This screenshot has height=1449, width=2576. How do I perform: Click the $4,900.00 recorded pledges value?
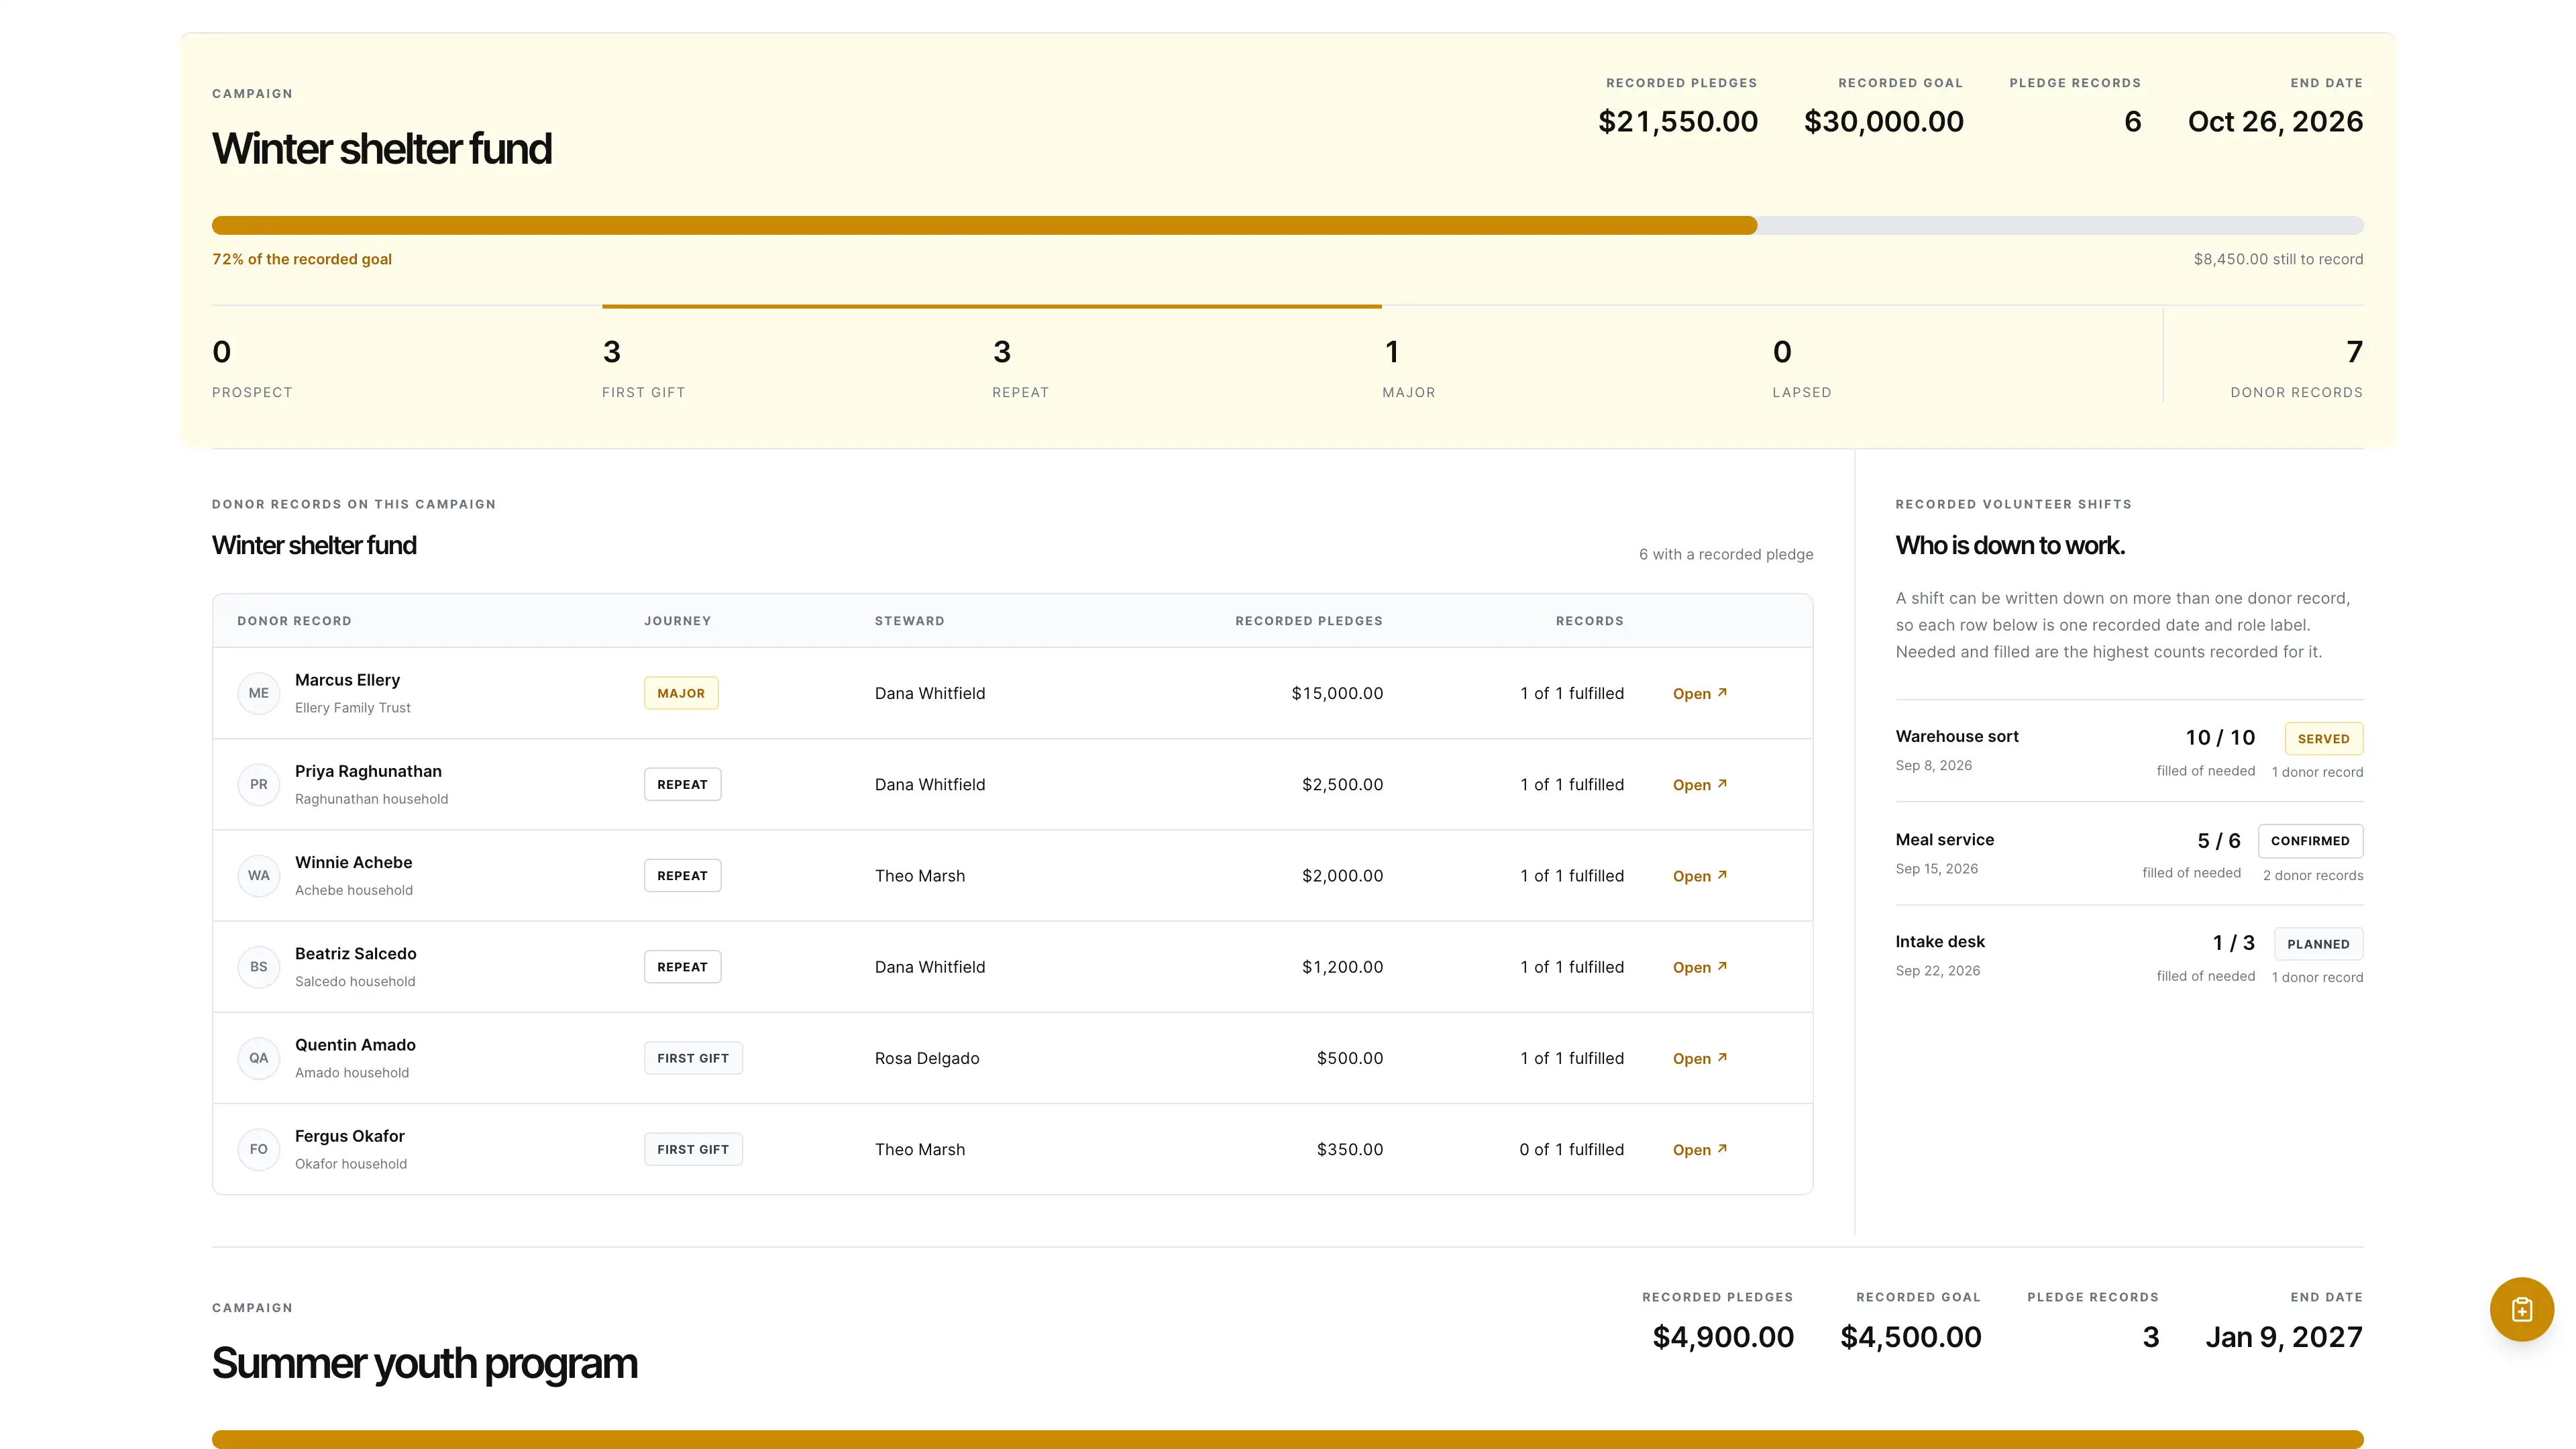(x=1723, y=1337)
